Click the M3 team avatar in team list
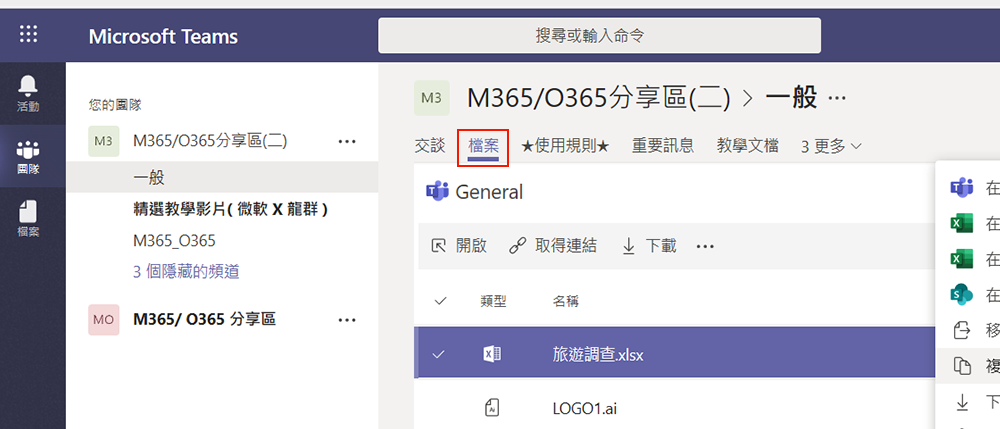Viewport: 1000px width, 429px height. [x=103, y=142]
